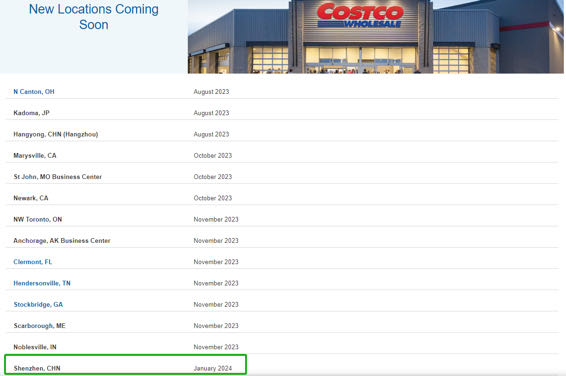Click the New Locations Coming Soon heading

point(93,17)
